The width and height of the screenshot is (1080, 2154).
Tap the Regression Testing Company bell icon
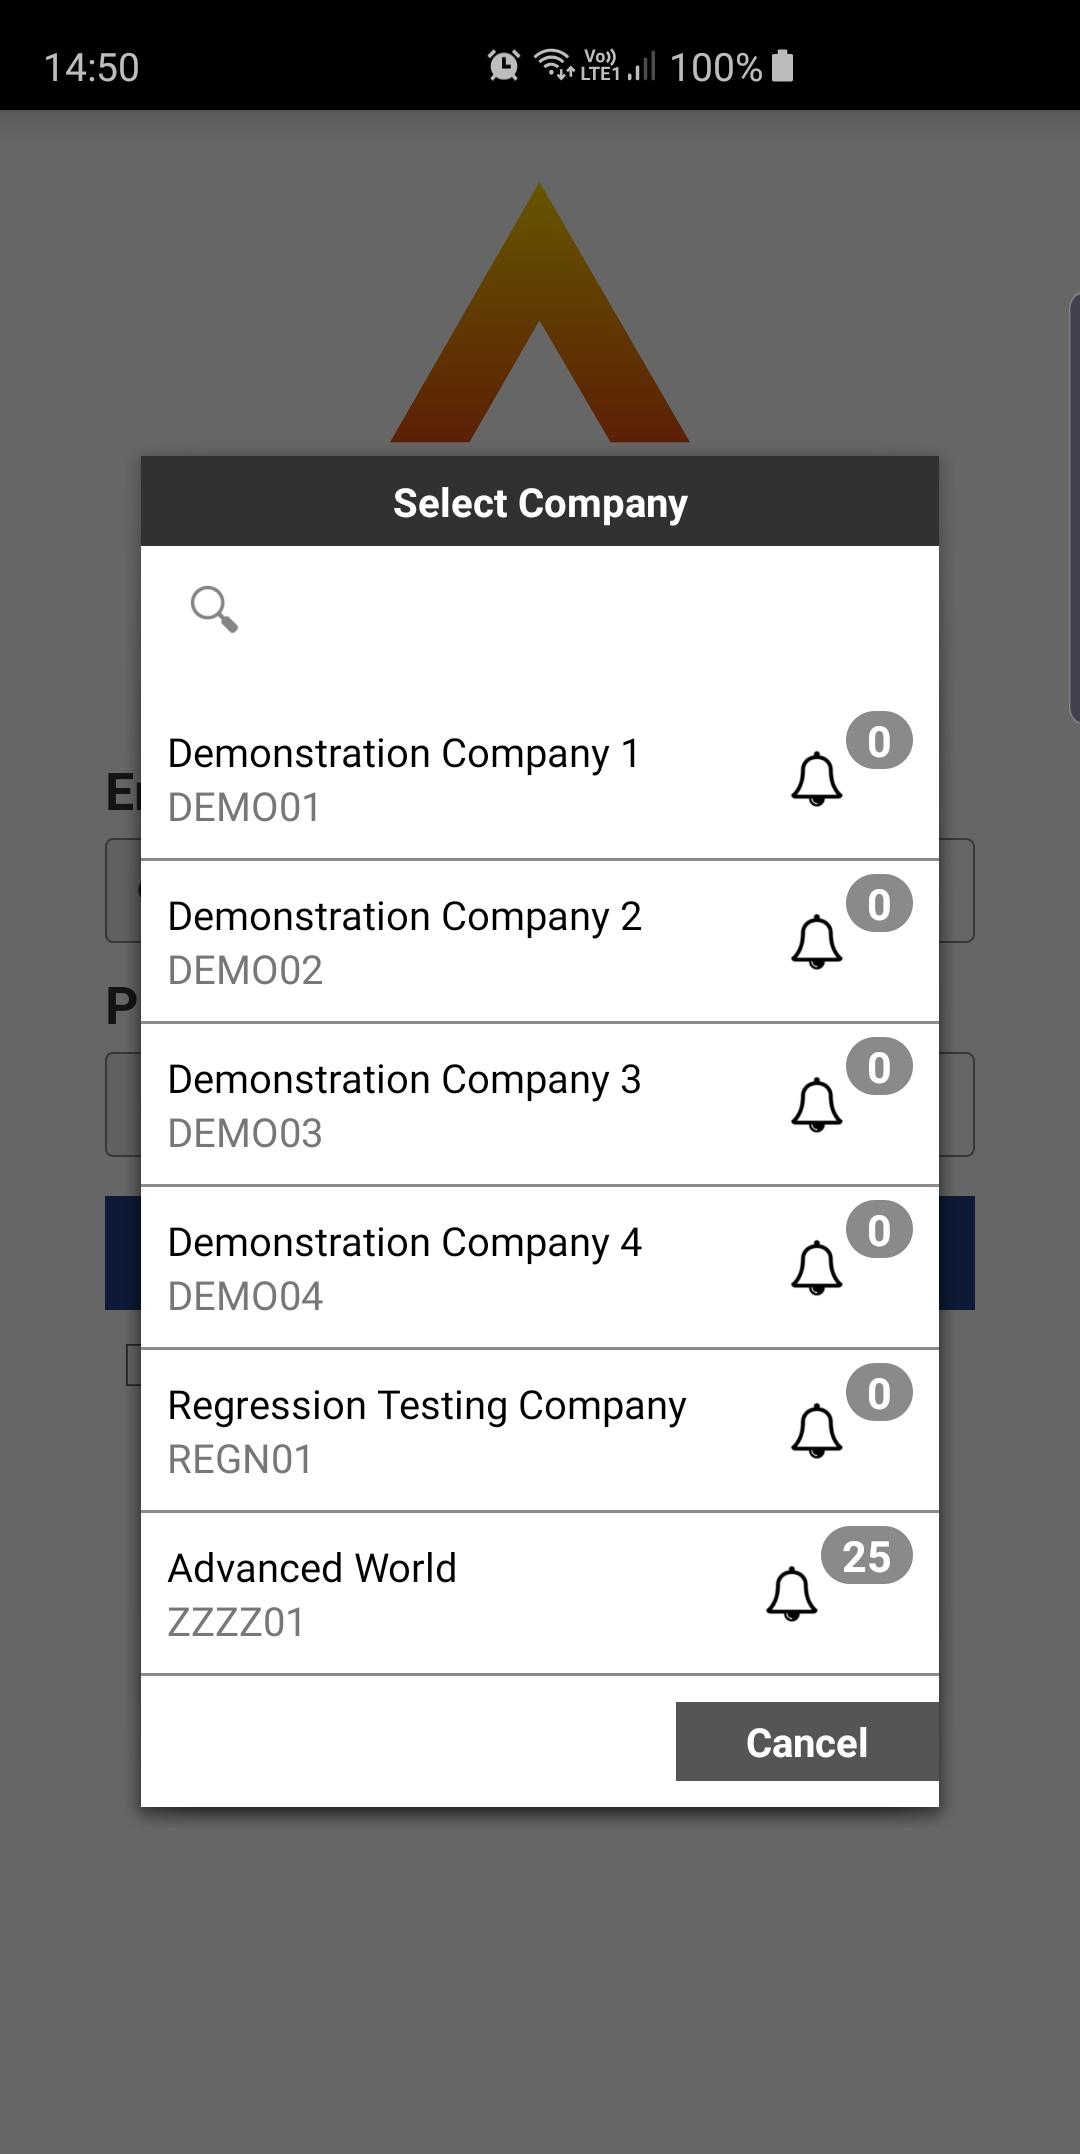click(816, 1431)
